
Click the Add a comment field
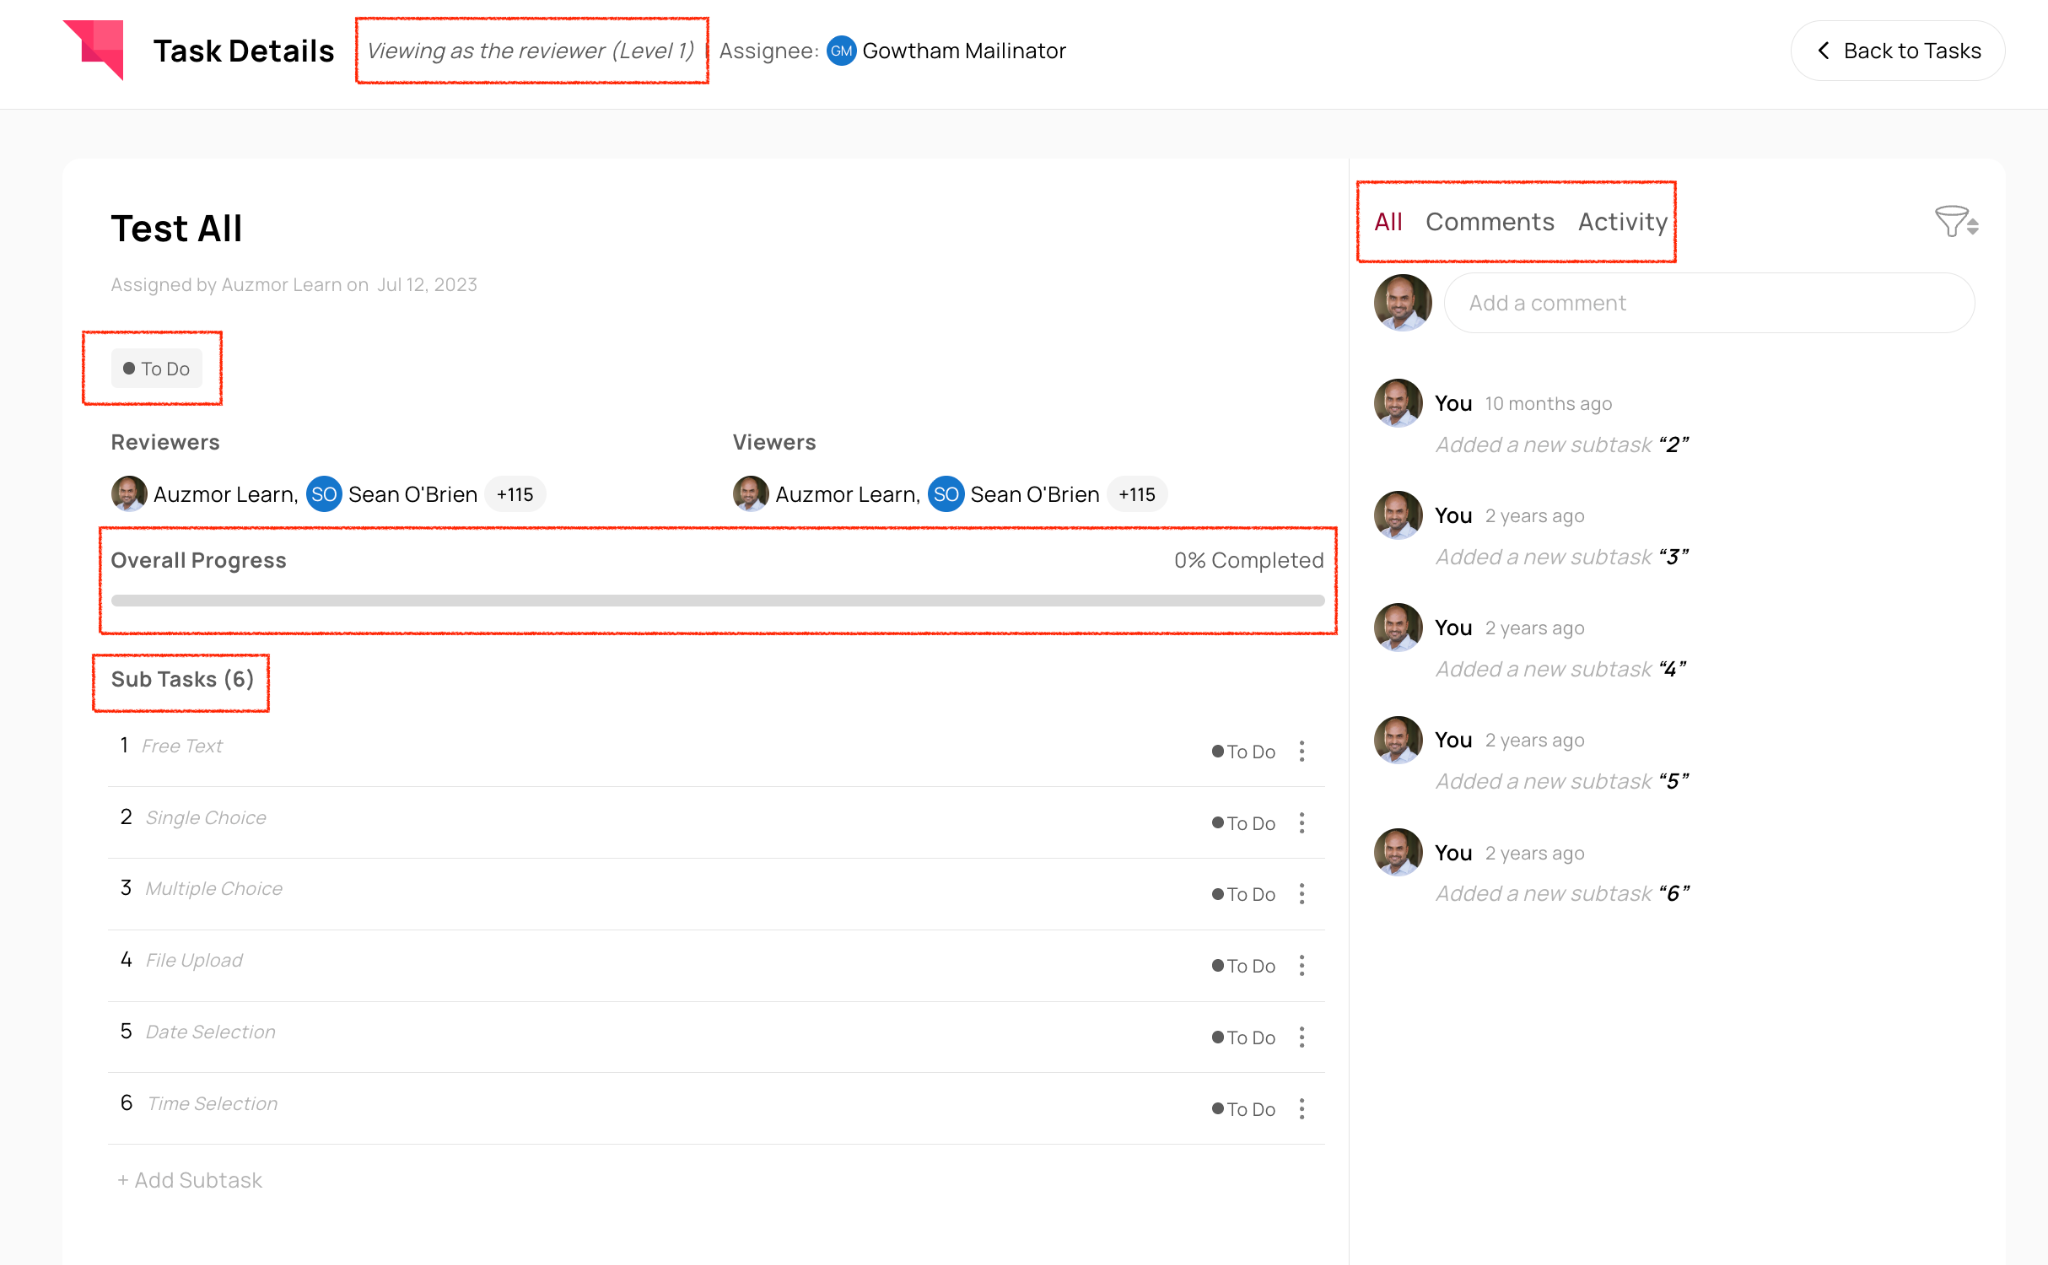tap(1708, 303)
